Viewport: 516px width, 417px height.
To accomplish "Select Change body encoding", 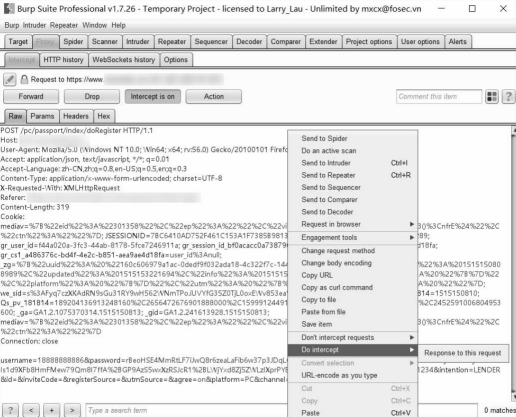I will pos(353,263).
